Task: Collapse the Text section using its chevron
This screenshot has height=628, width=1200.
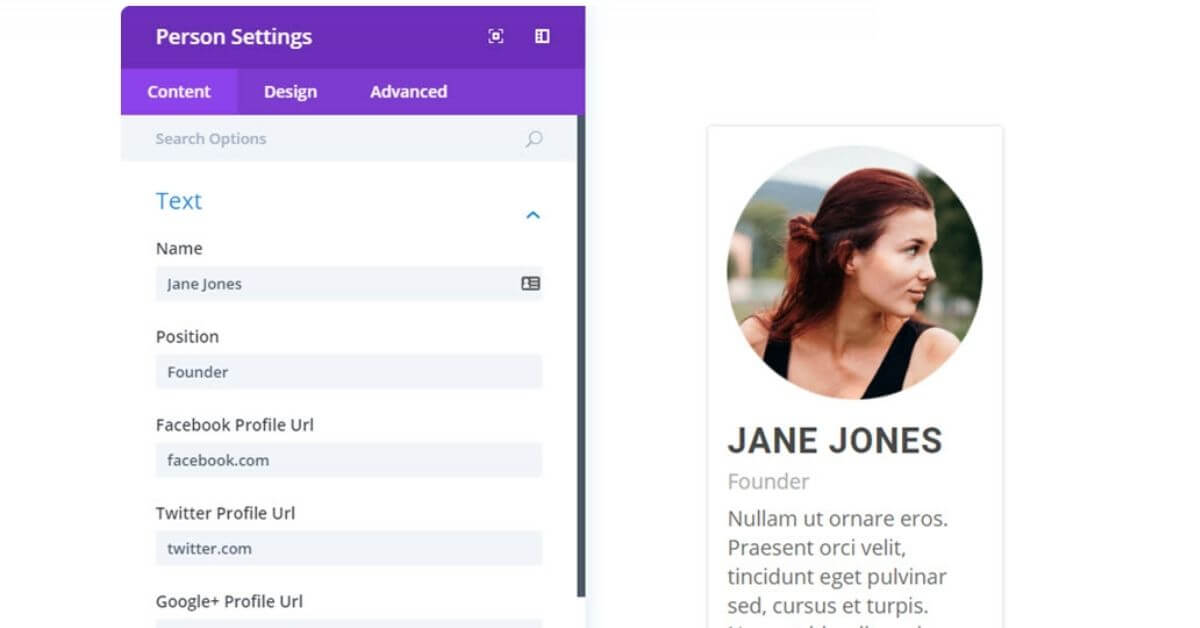Action: coord(533,214)
